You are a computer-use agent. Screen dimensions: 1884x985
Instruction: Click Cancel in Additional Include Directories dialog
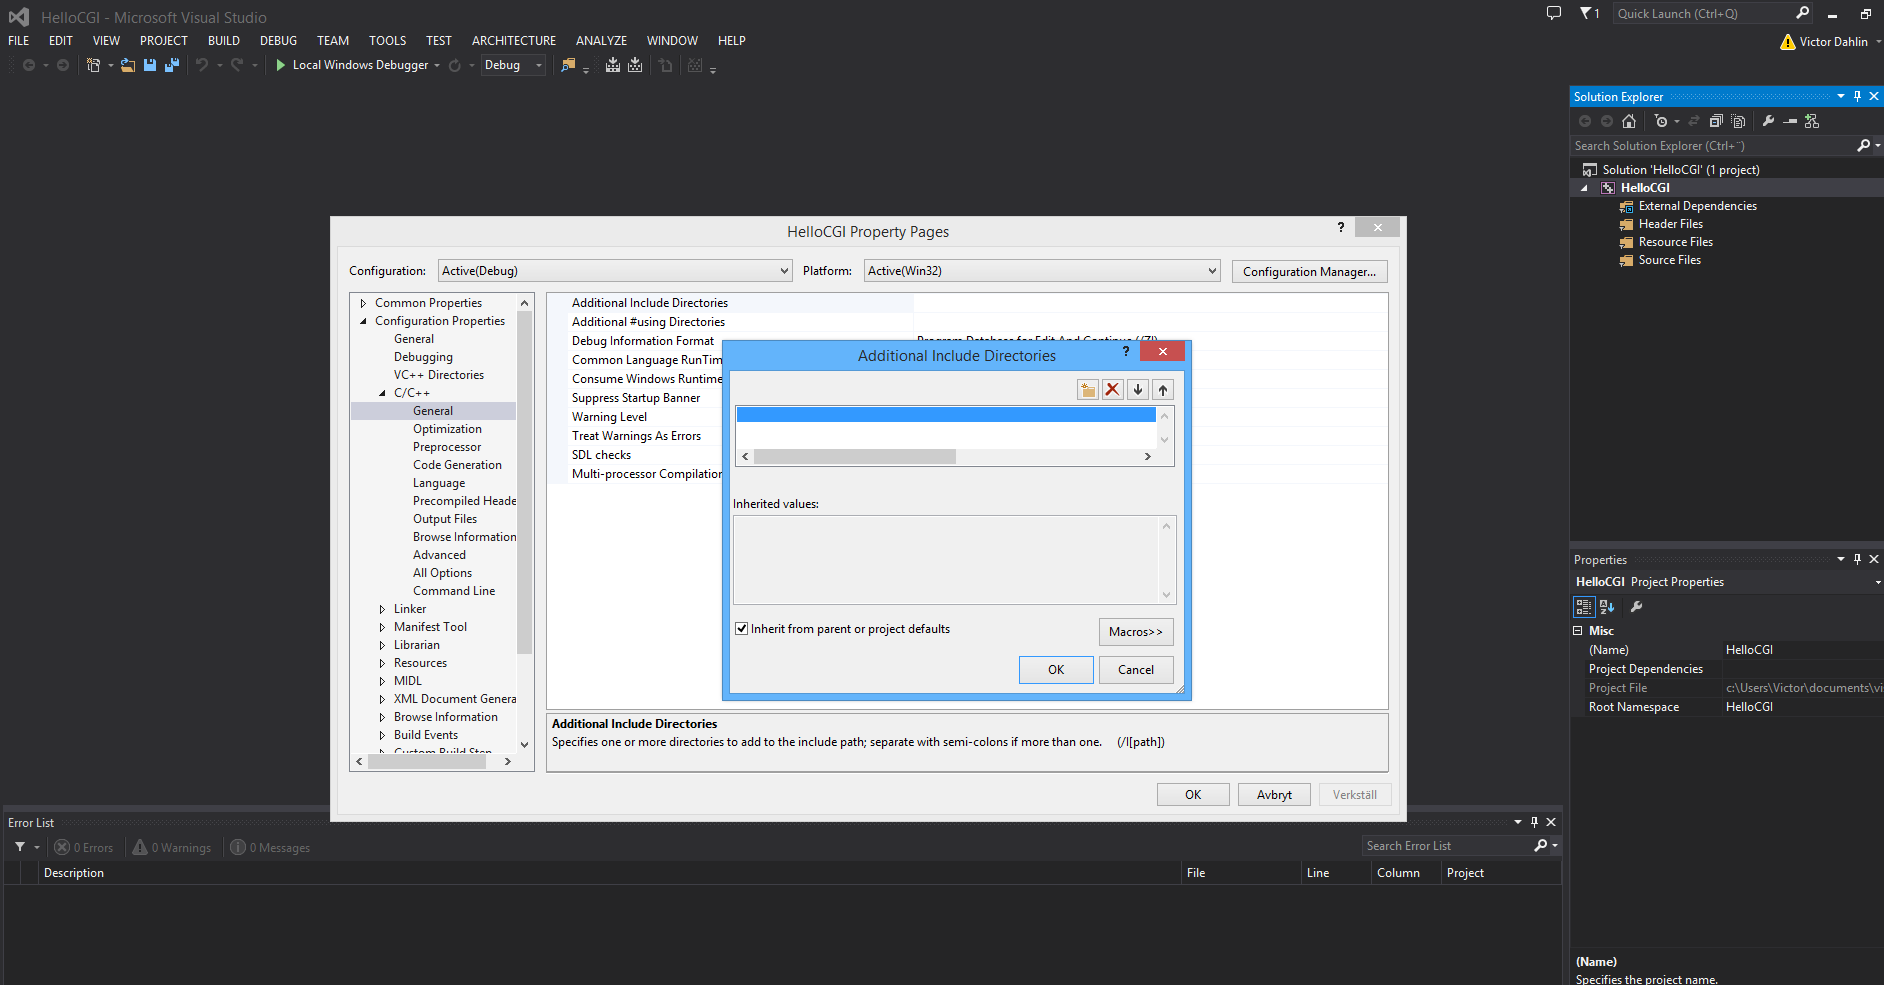(x=1136, y=670)
